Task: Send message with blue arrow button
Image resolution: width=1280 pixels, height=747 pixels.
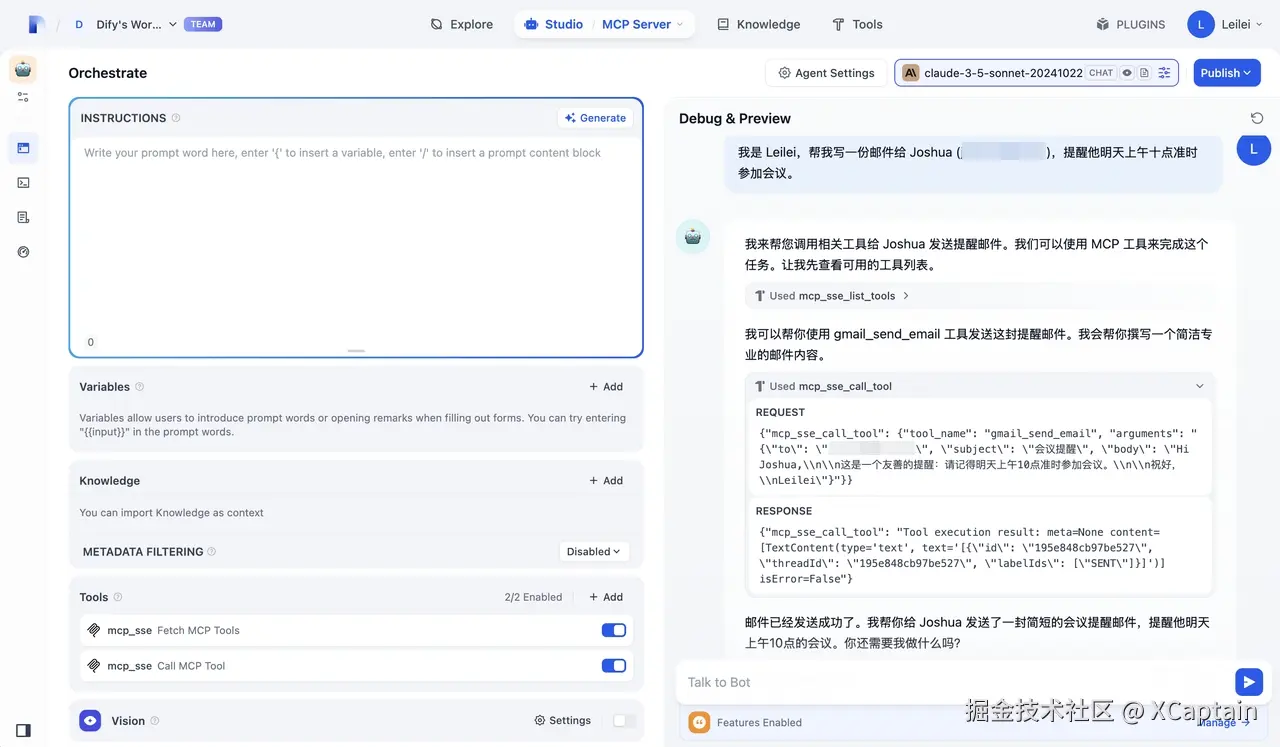Action: coord(1248,682)
